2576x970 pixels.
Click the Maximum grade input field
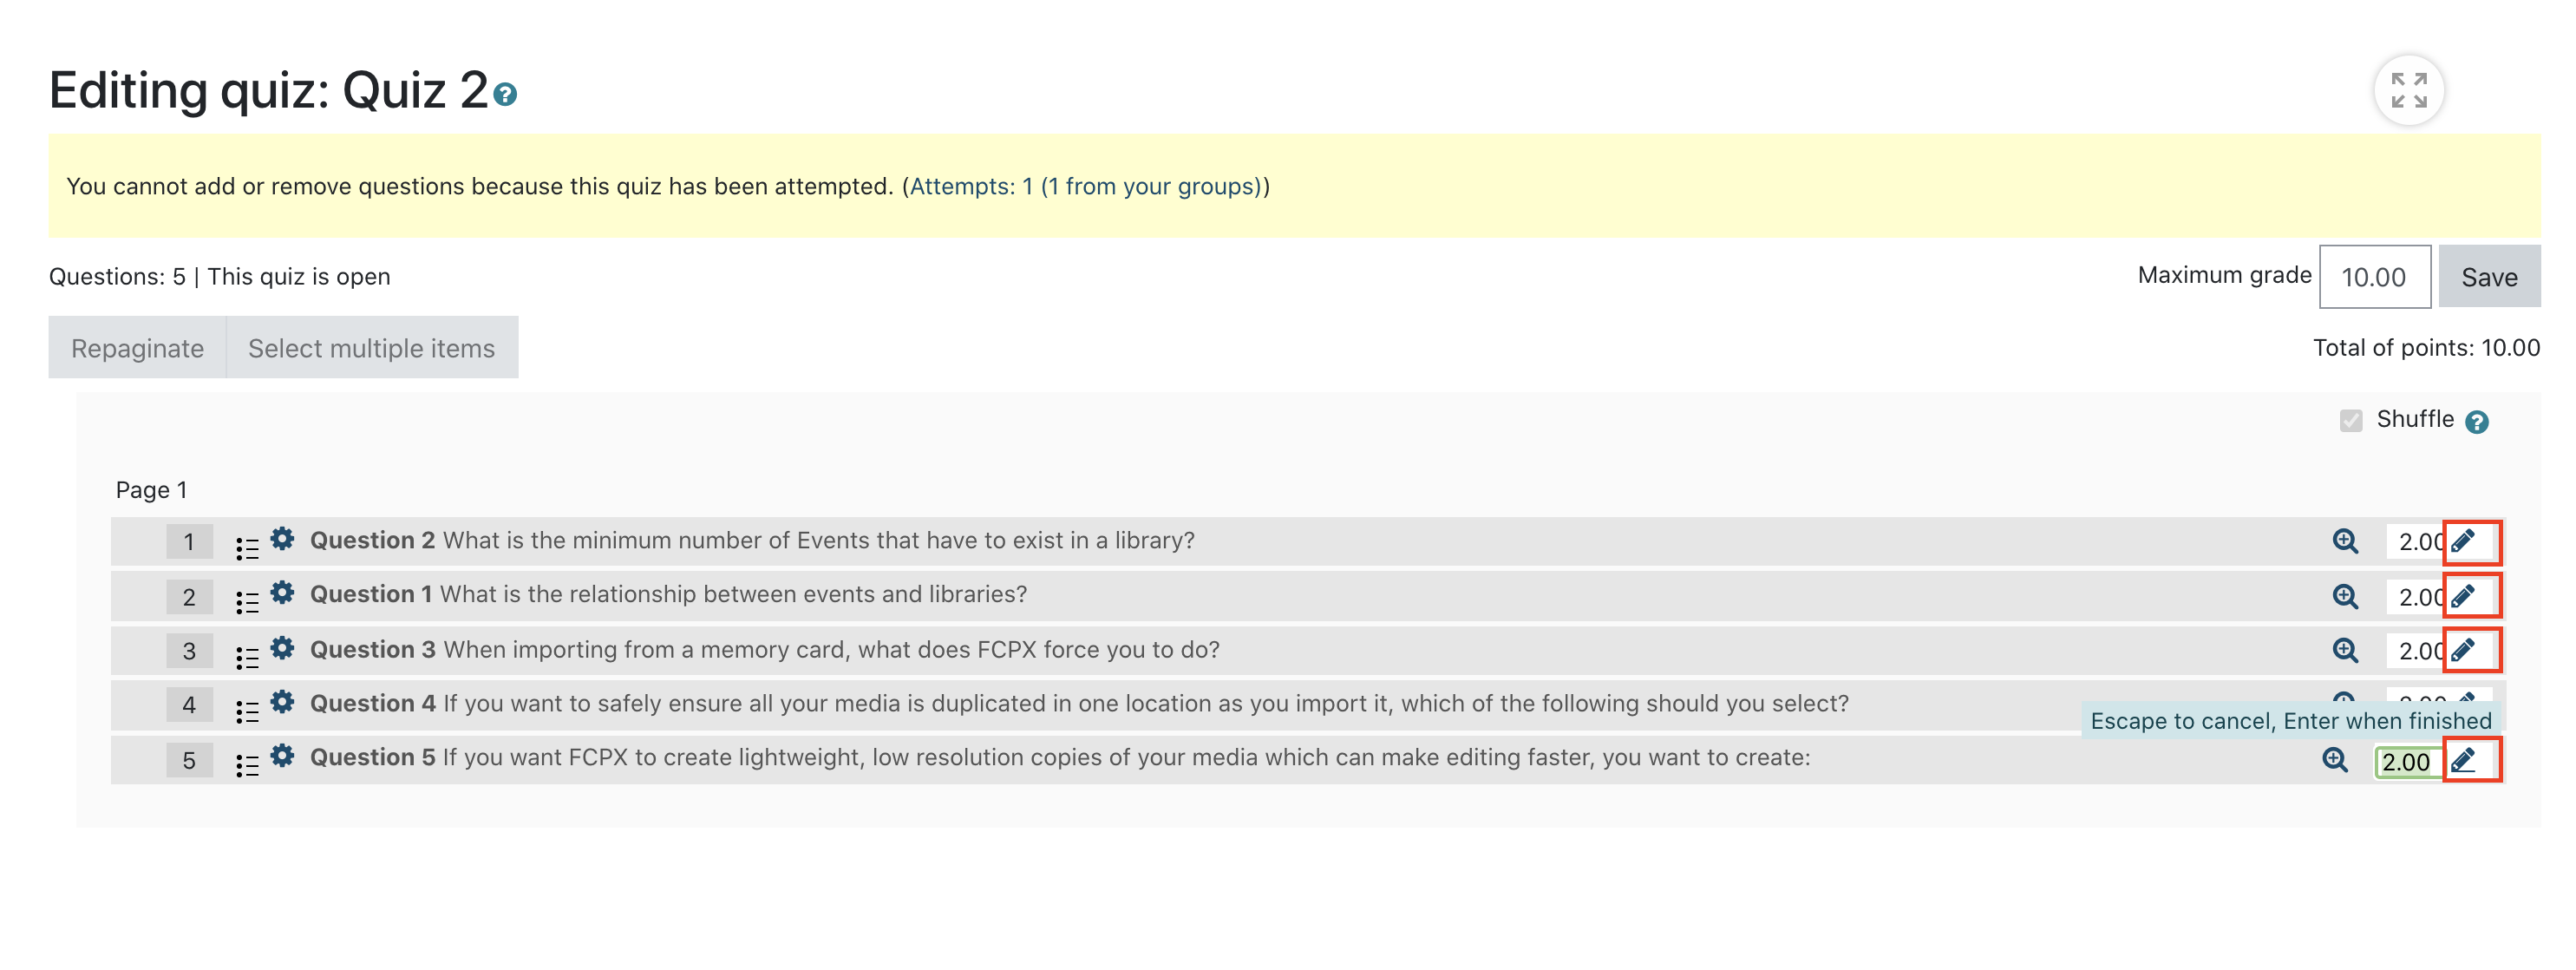point(2375,277)
